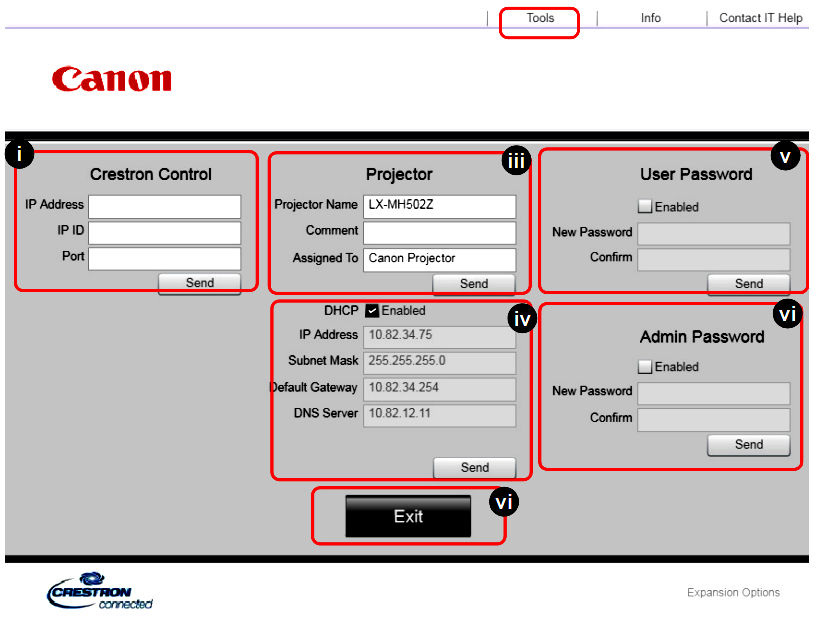Click the Projector Name field showing LX-MH502Z
Image resolution: width=819 pixels, height=625 pixels.
pos(439,206)
